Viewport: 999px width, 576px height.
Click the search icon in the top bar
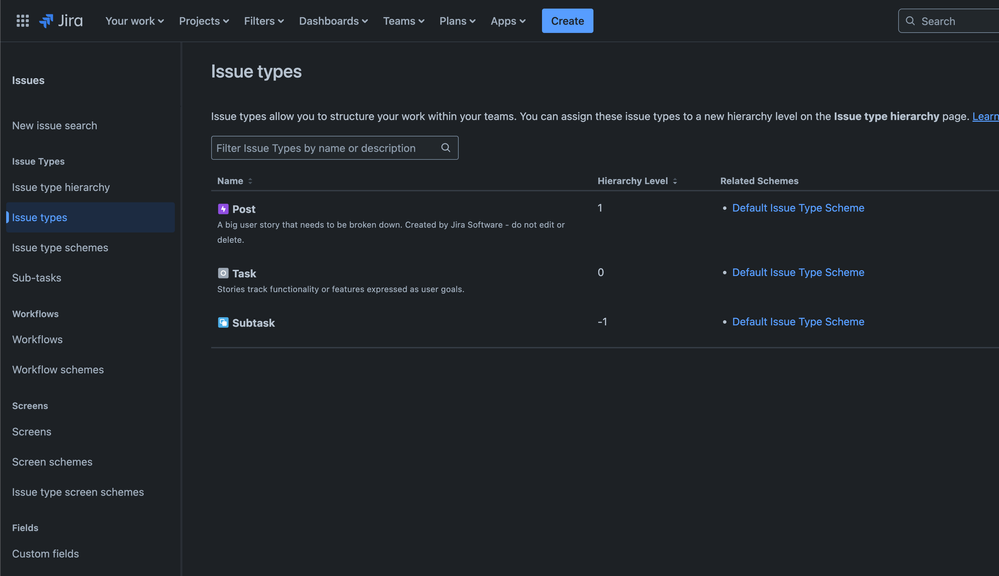point(909,20)
